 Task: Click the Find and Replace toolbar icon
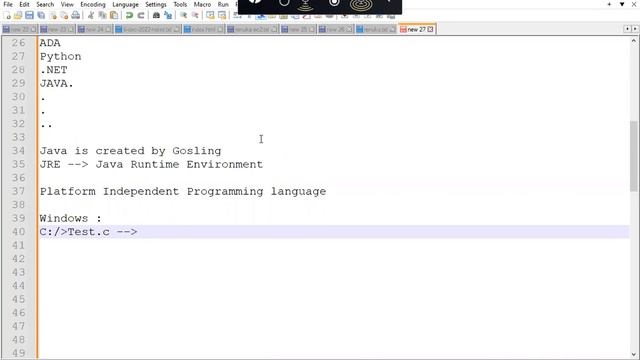point(168,16)
